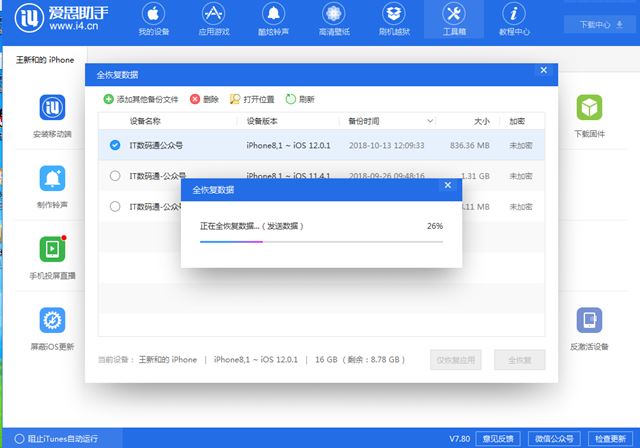This screenshot has width=640, height=448.
Task: Click the i4 爱思助手 logo
Action: 62,18
